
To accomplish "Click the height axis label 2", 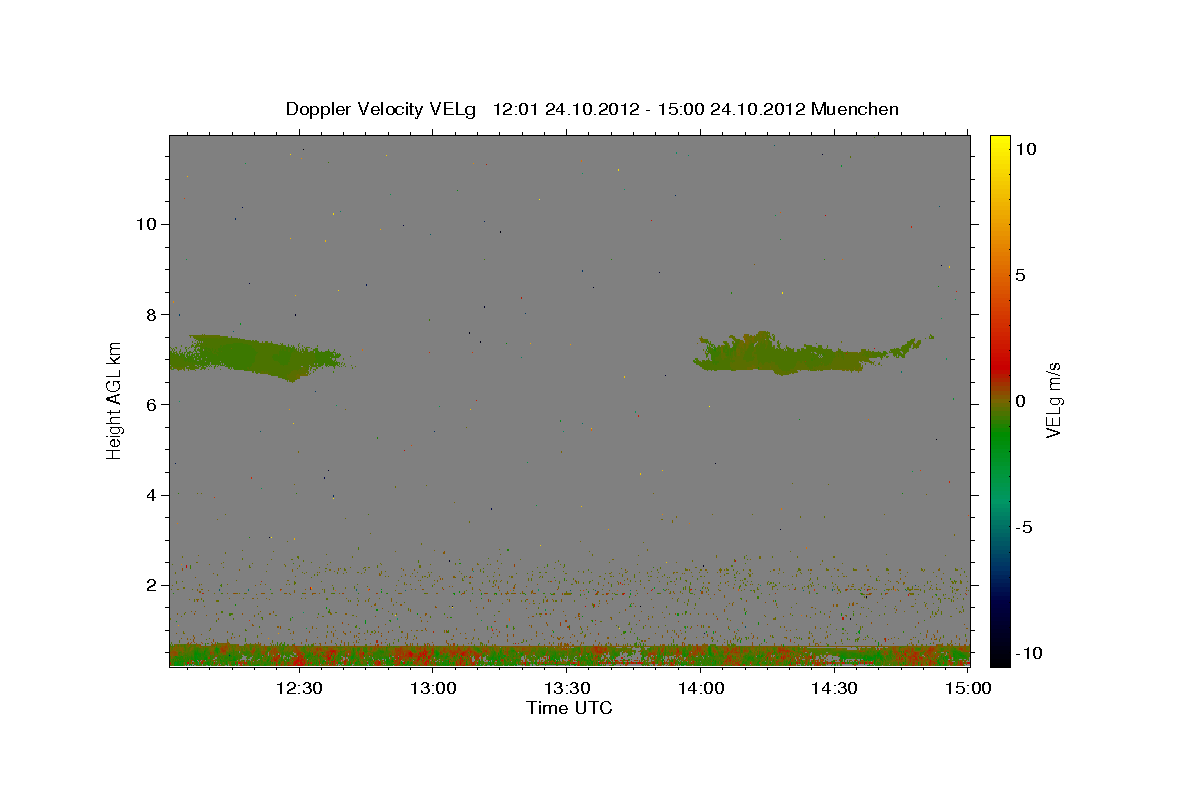I will point(151,585).
